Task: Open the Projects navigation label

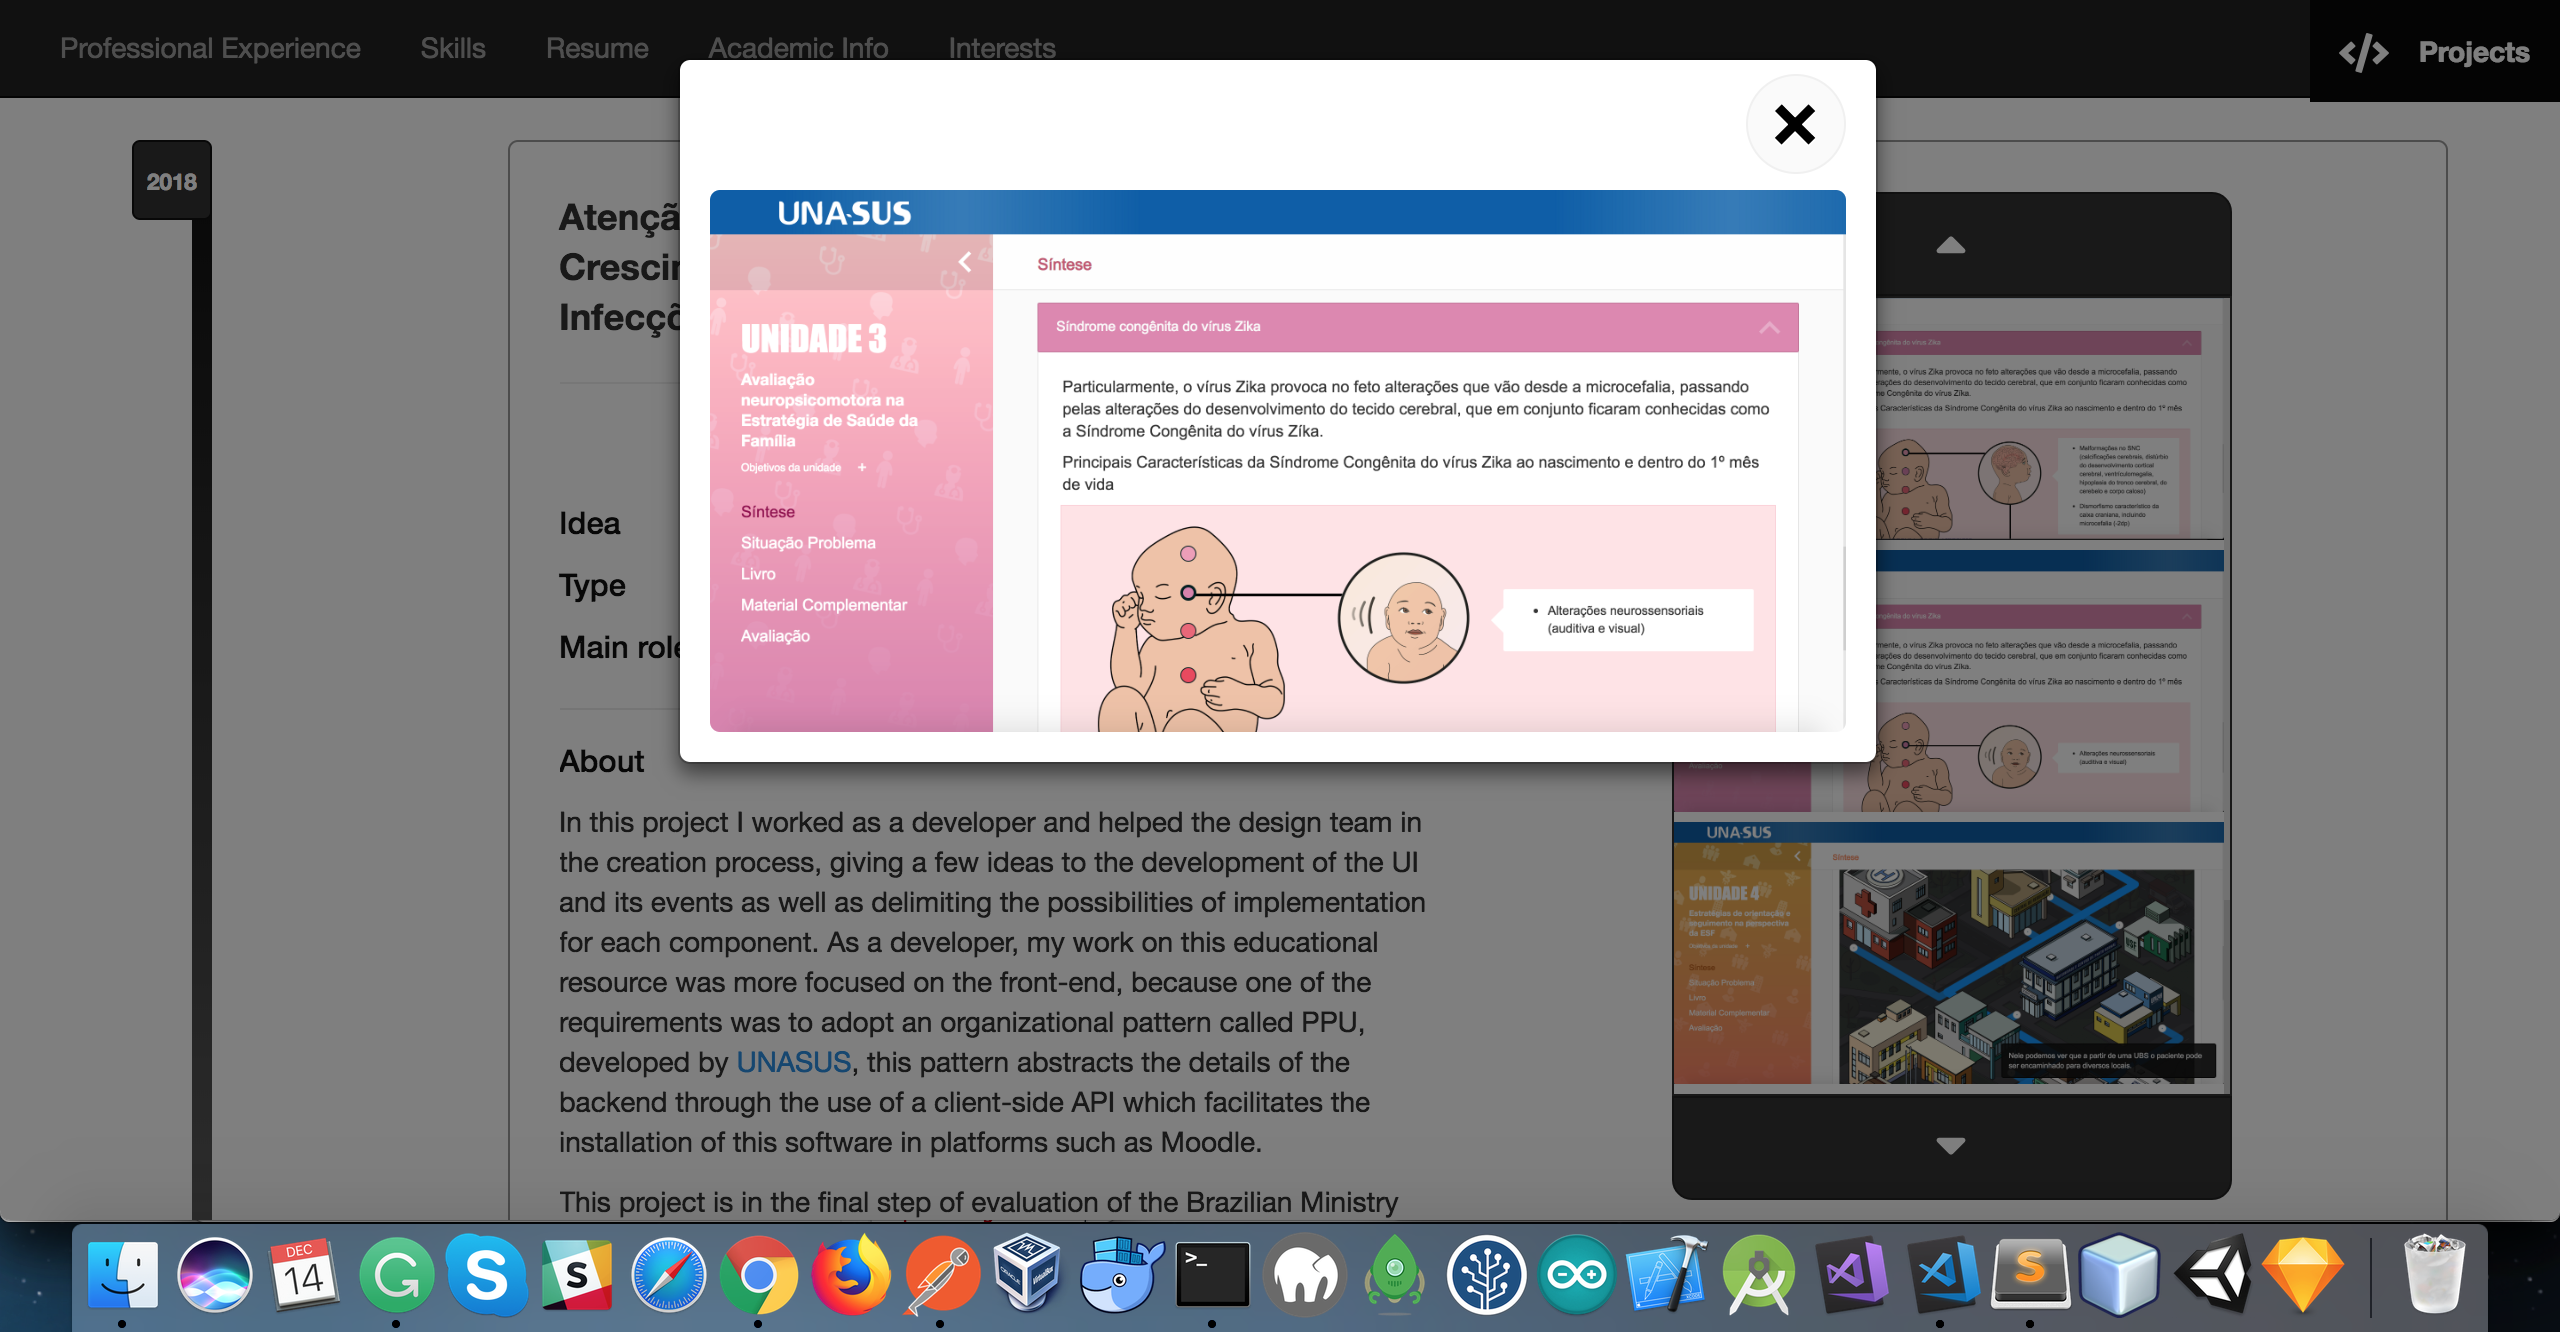Action: 2473,52
